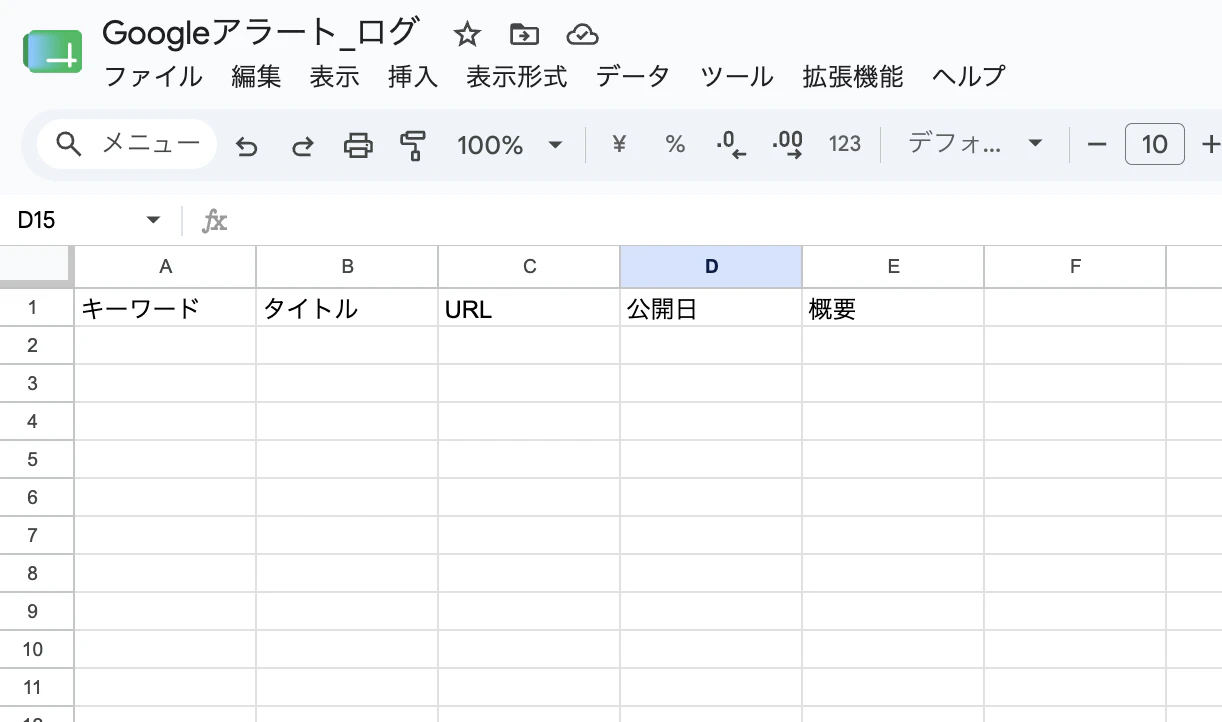Check the cloud save status icon
The image size is (1222, 722).
point(582,35)
